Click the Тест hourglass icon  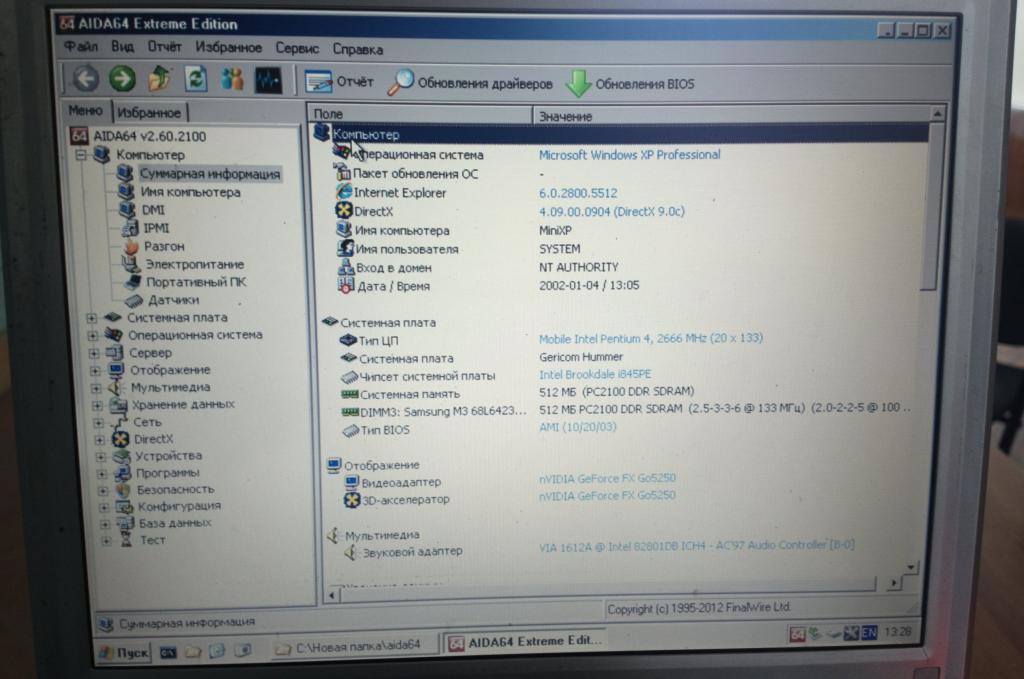tap(126, 540)
